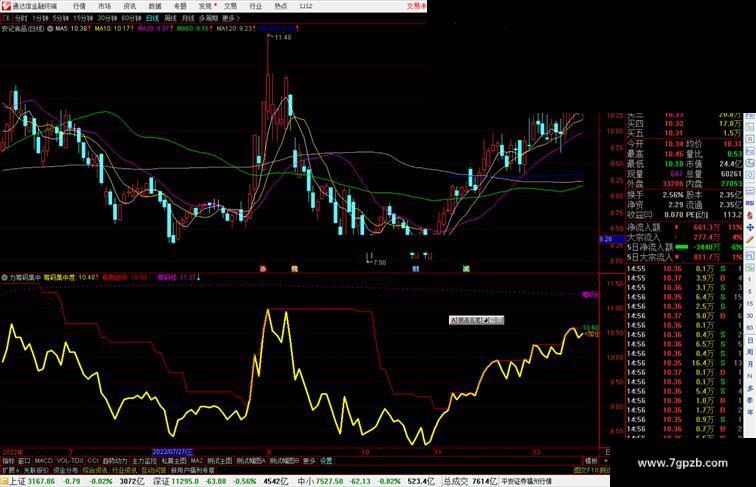Switch to 30分钟 period tab
The image size is (756, 487).
(x=107, y=18)
